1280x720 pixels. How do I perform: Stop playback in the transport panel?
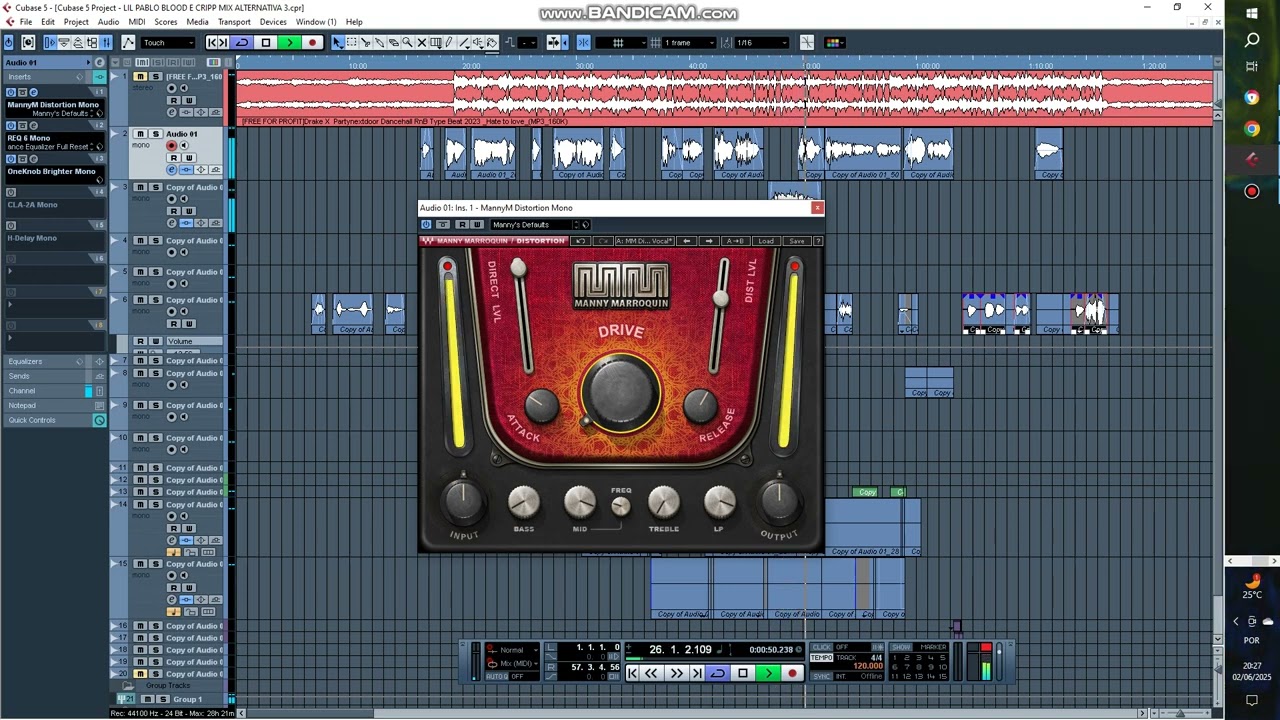742,674
